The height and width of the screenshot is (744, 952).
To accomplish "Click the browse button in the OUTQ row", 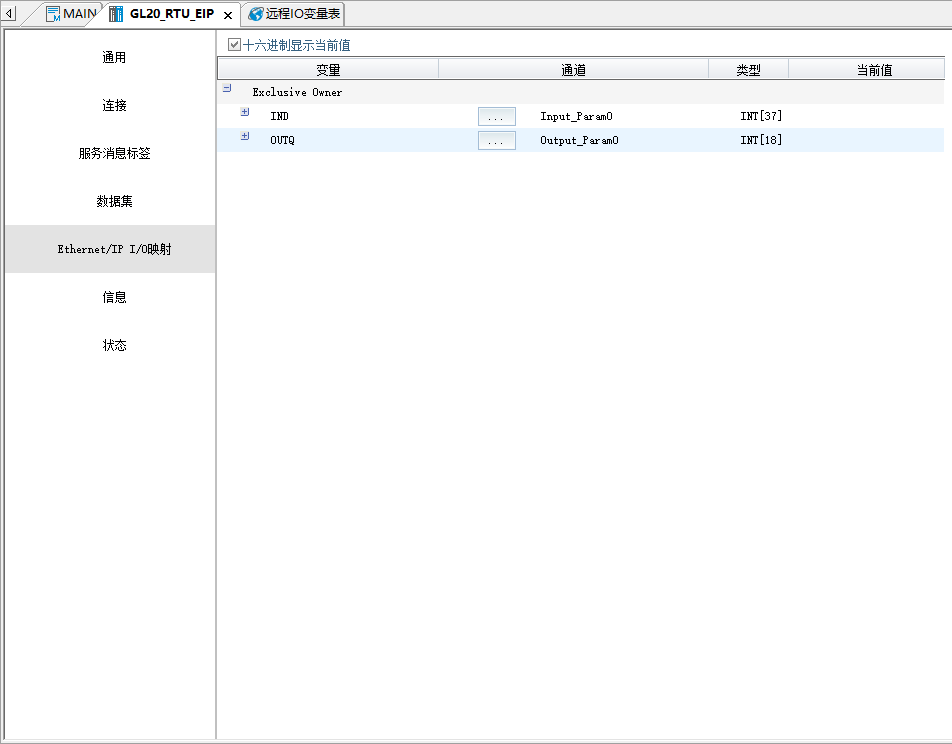I will (496, 141).
